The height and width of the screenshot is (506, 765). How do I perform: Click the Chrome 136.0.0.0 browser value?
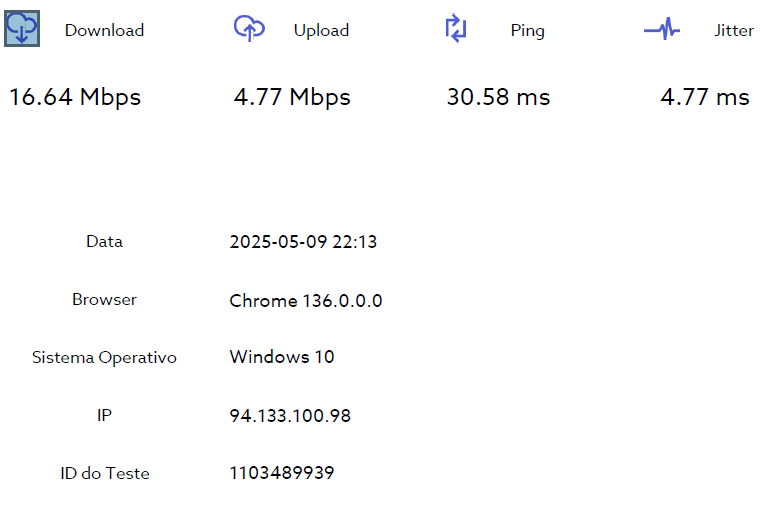tap(305, 301)
